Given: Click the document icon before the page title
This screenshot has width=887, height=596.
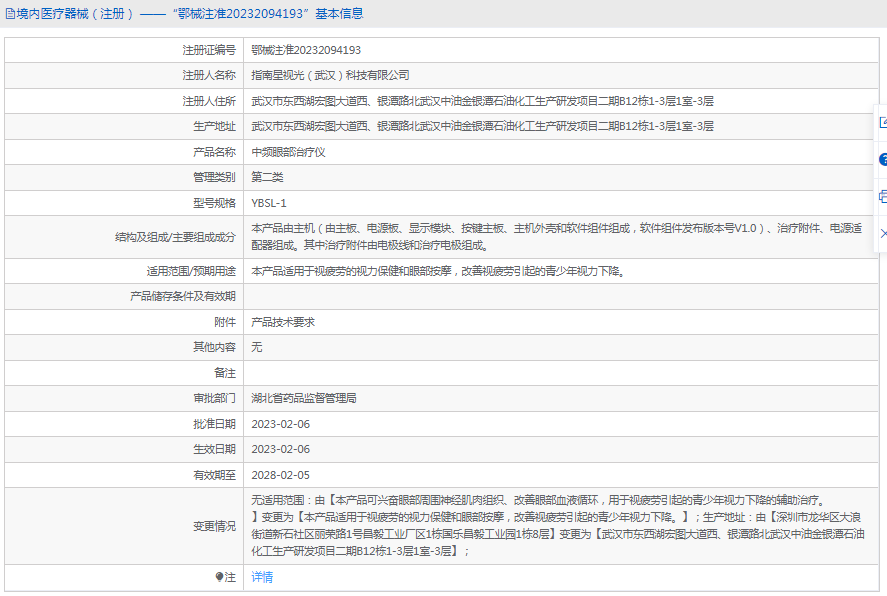Looking at the screenshot, I should tap(10, 14).
